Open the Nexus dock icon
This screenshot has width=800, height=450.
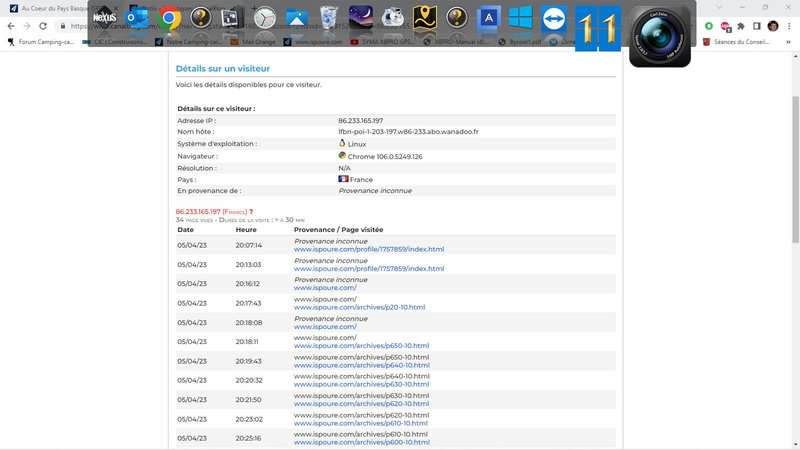pyautogui.click(x=105, y=18)
